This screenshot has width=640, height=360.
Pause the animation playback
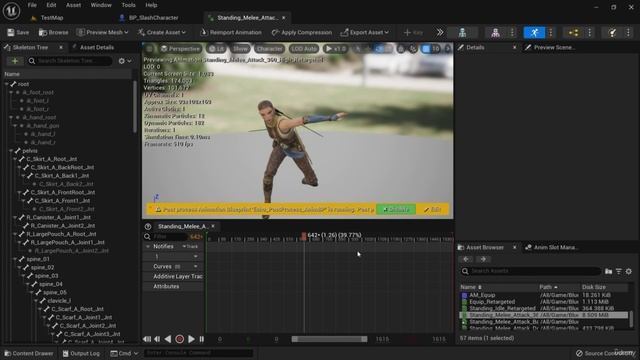coord(202,339)
